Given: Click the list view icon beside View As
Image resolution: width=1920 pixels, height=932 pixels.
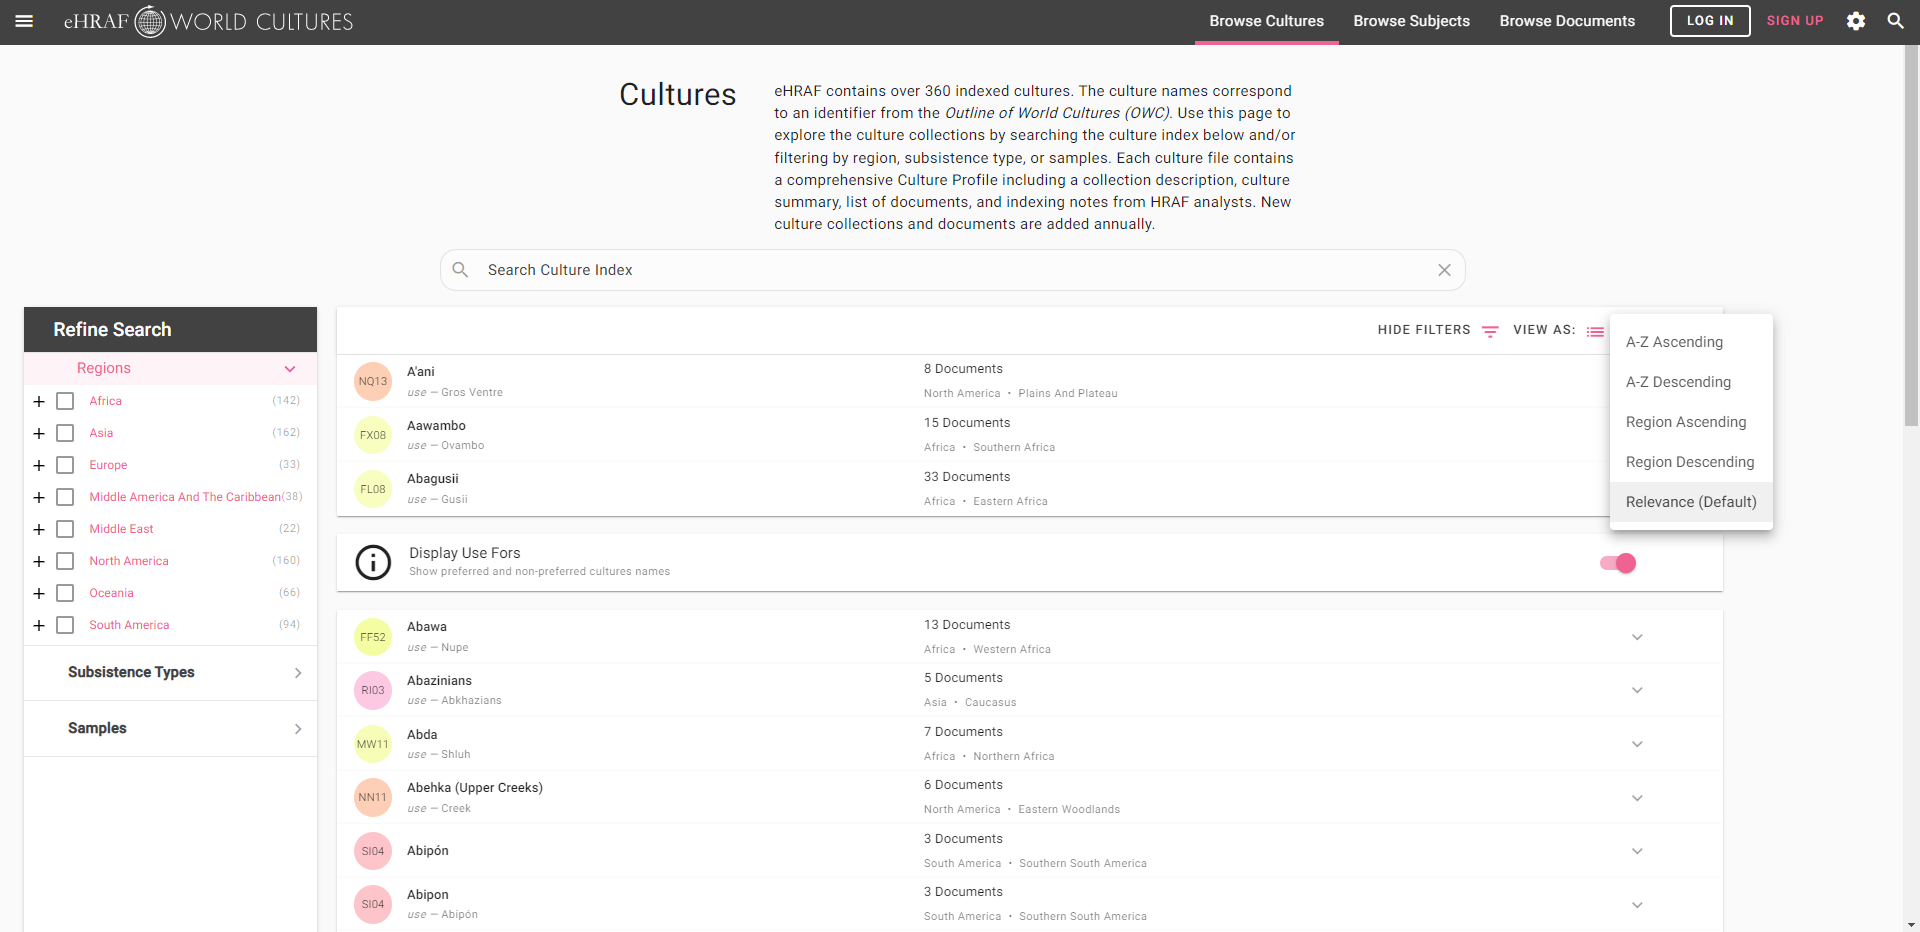Looking at the screenshot, I should [1595, 331].
